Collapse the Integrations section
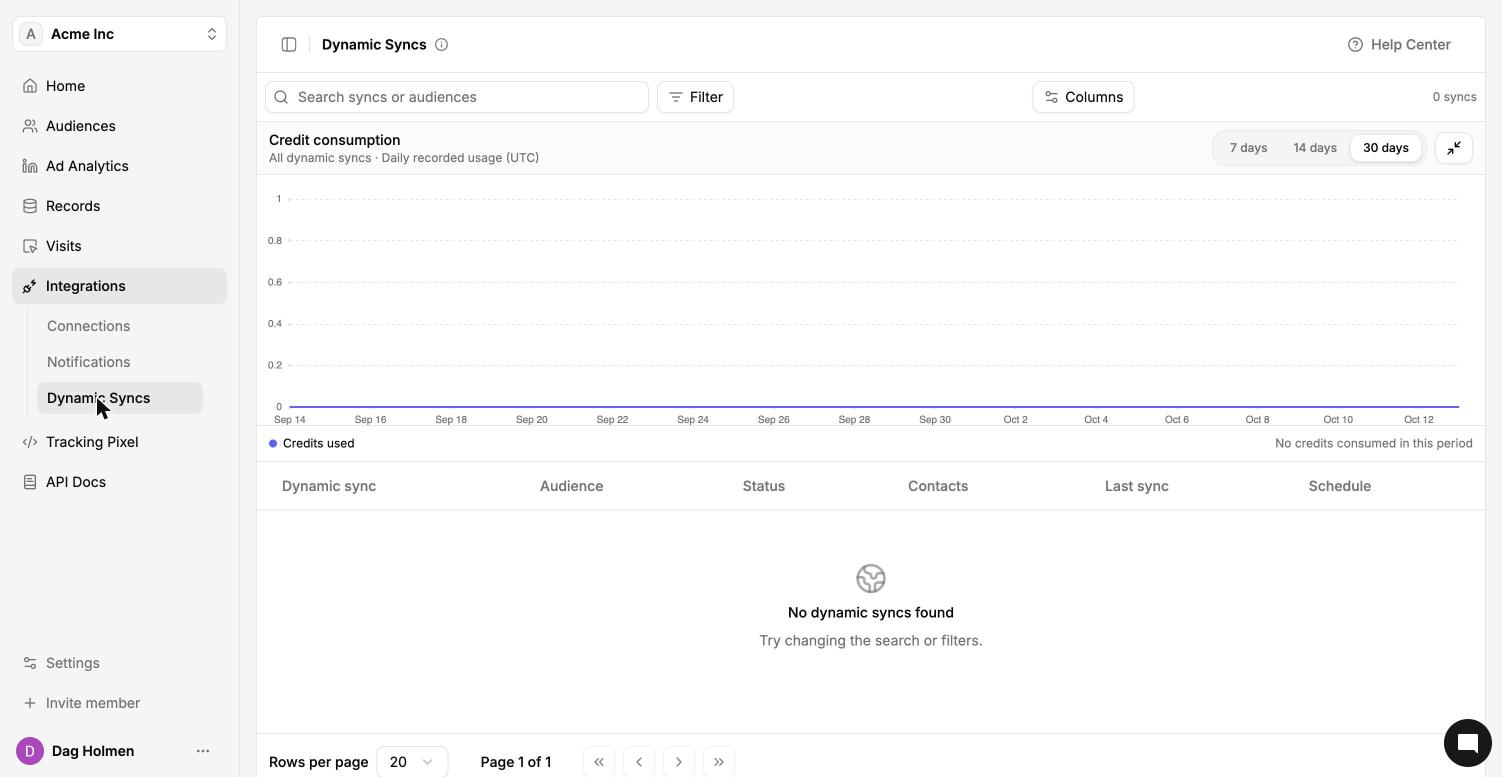The width and height of the screenshot is (1502, 777). pyautogui.click(x=120, y=286)
